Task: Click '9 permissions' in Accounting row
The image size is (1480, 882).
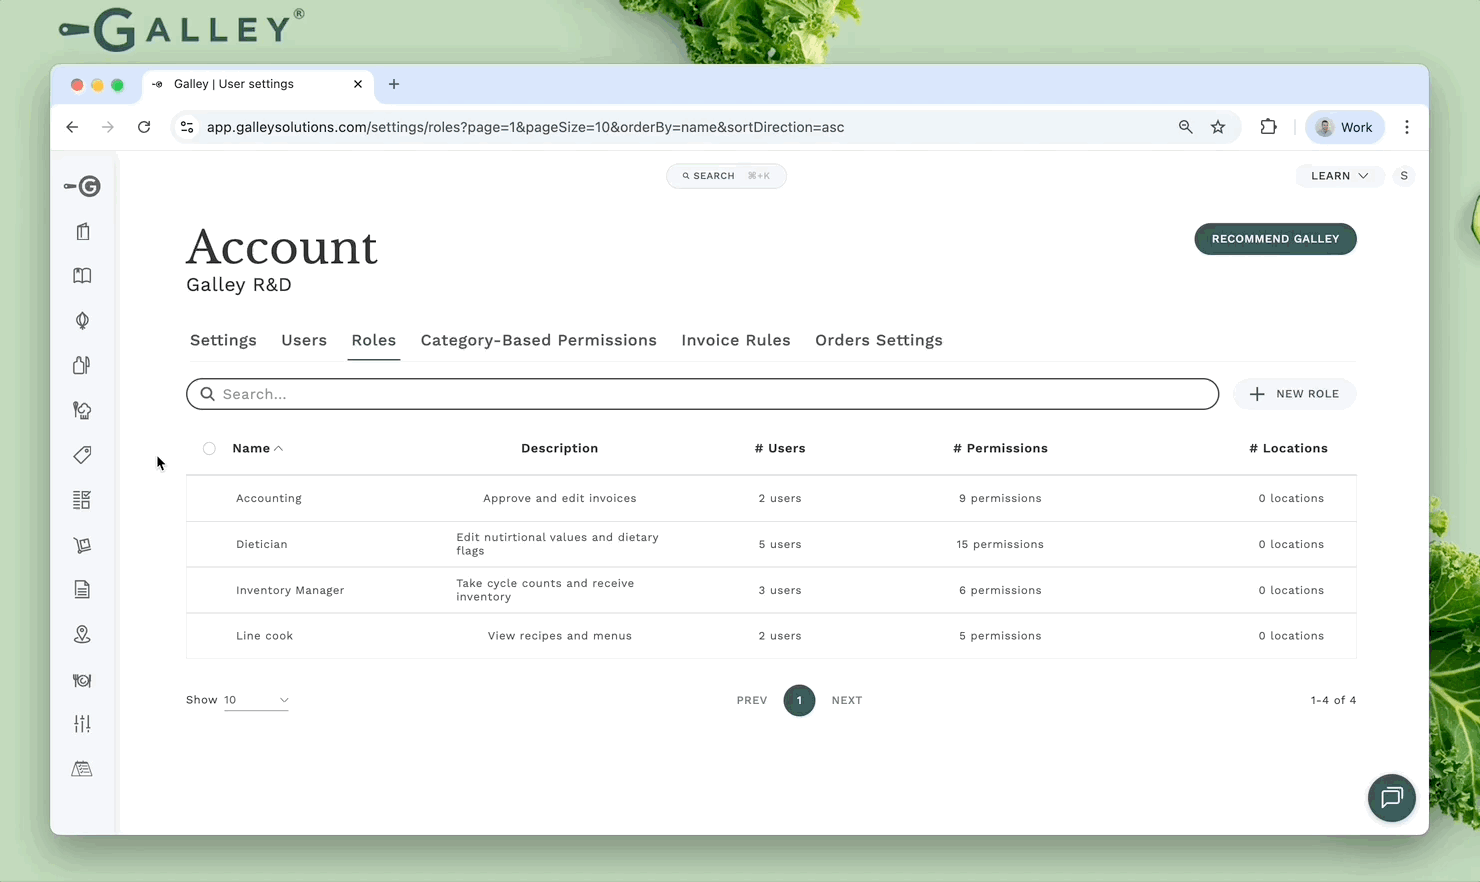Action: point(1000,498)
